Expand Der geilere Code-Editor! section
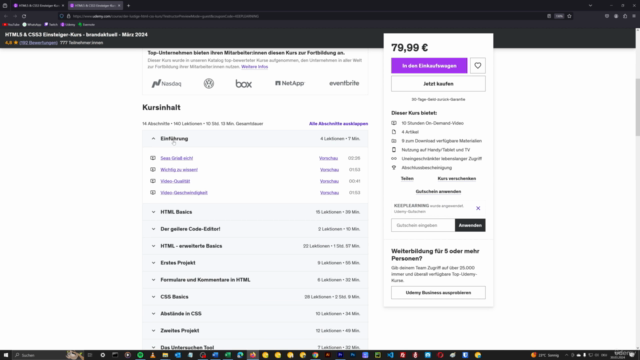Screen dimensions: 640x360 [255, 229]
